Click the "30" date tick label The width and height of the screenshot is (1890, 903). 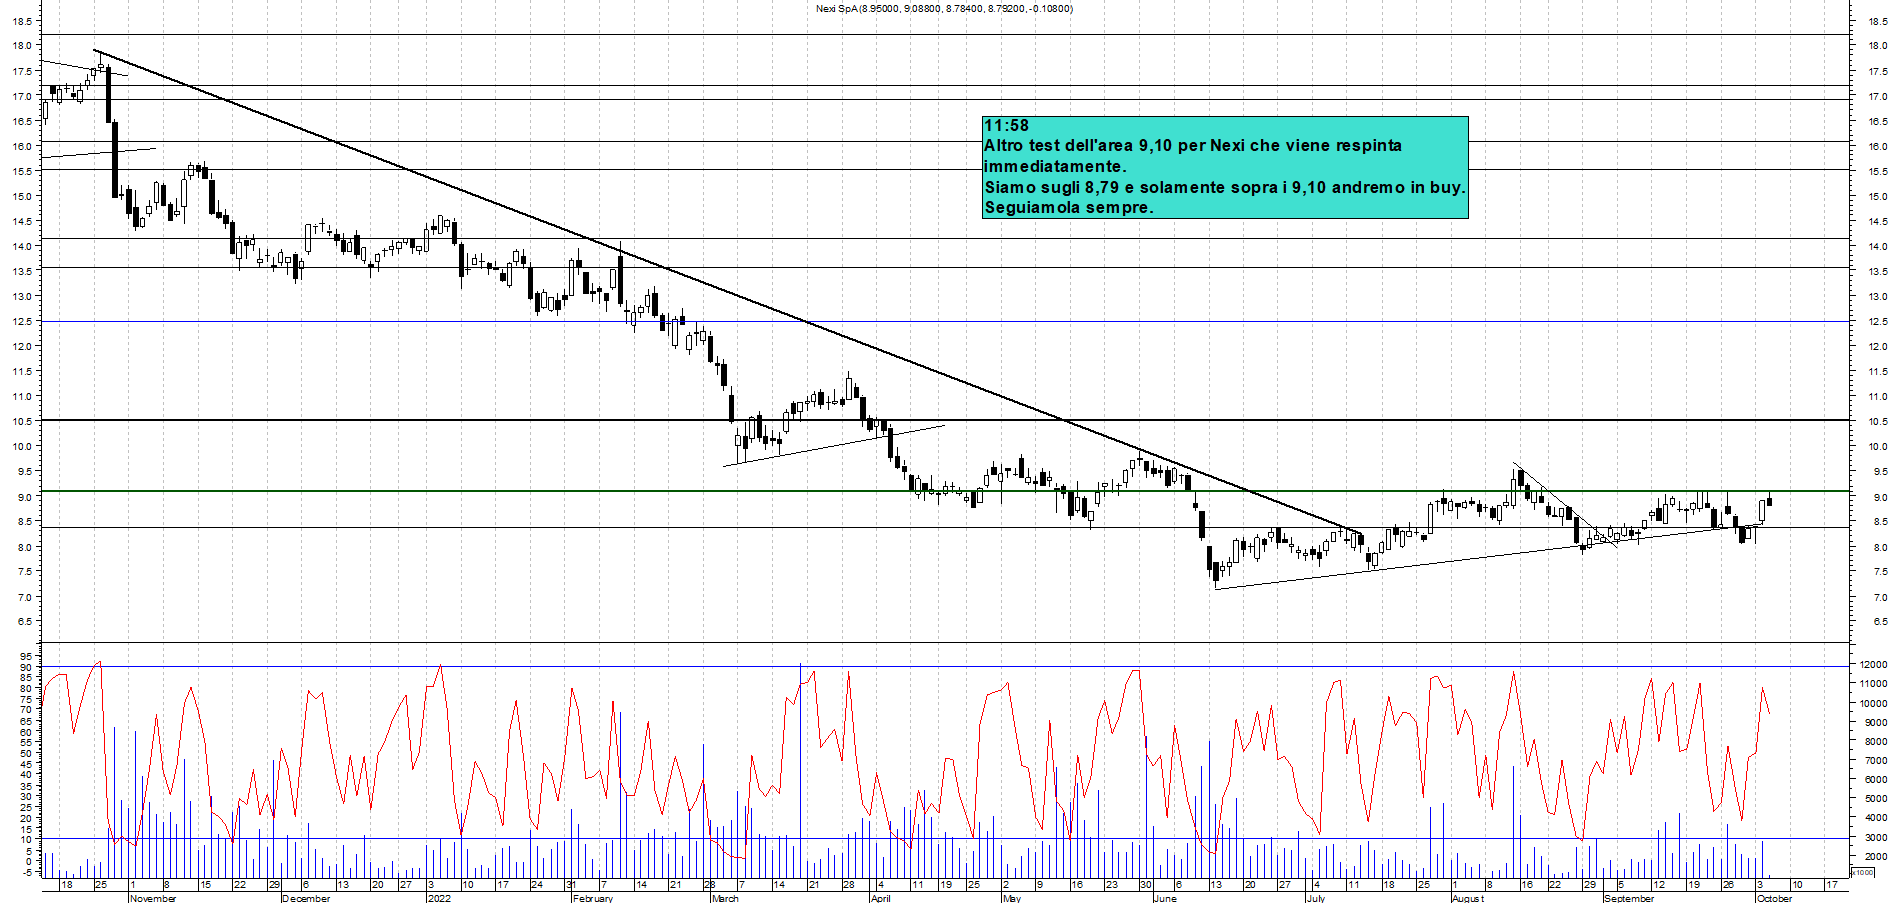click(x=1146, y=885)
